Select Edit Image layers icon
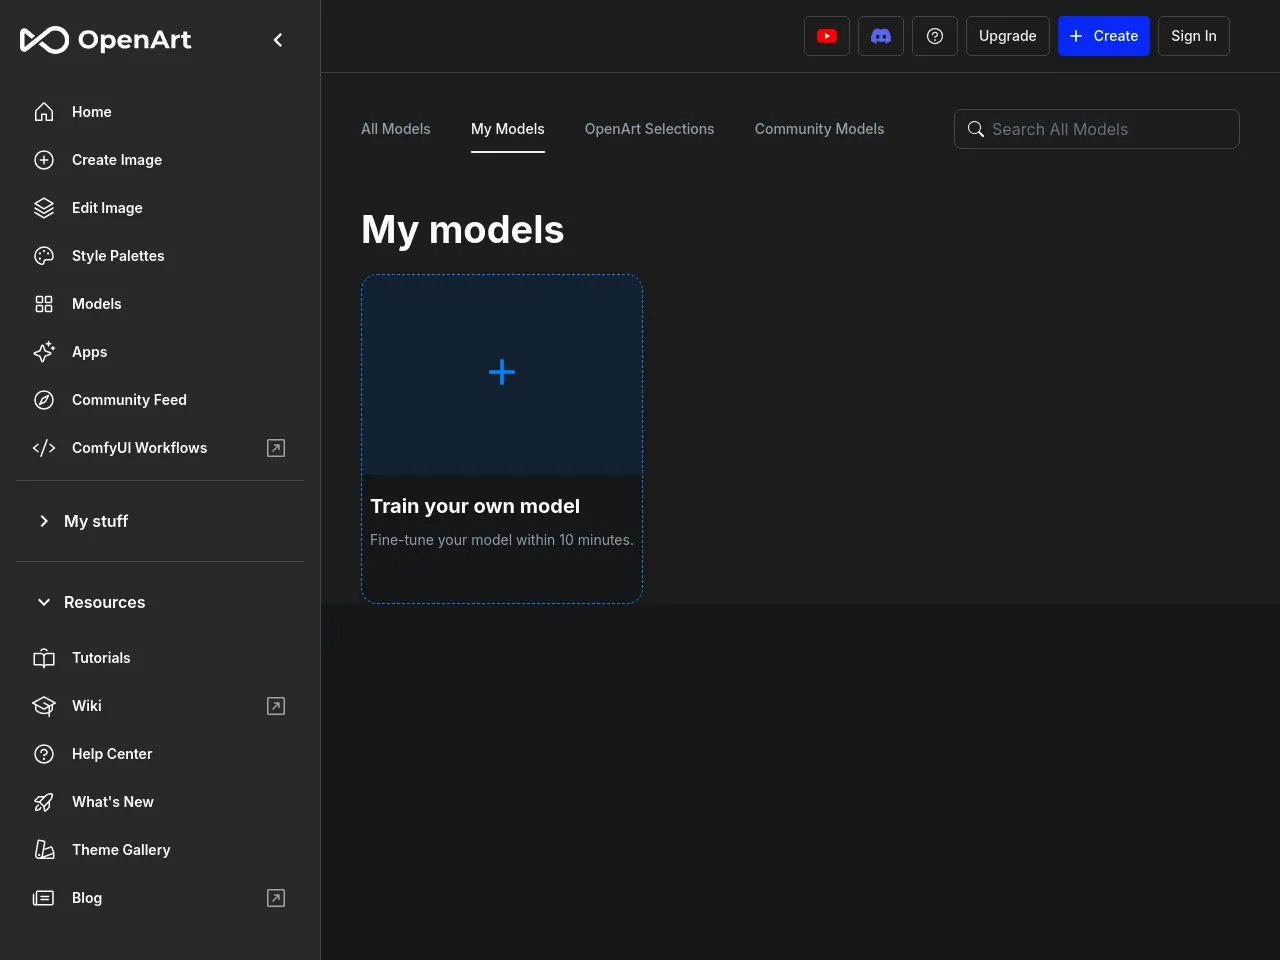This screenshot has width=1280, height=960. pos(44,208)
